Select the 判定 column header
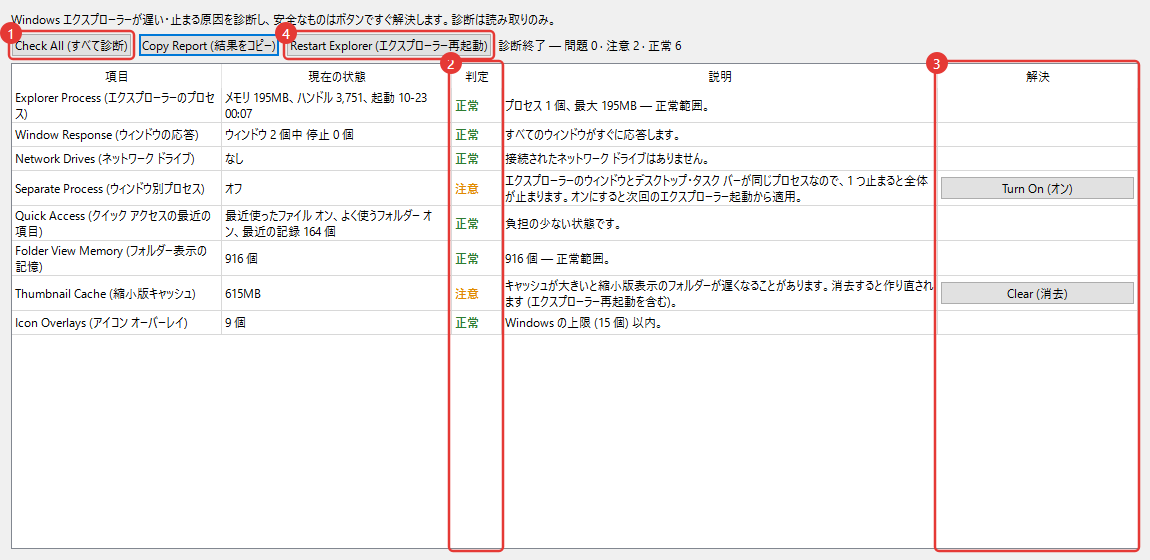 click(477, 76)
